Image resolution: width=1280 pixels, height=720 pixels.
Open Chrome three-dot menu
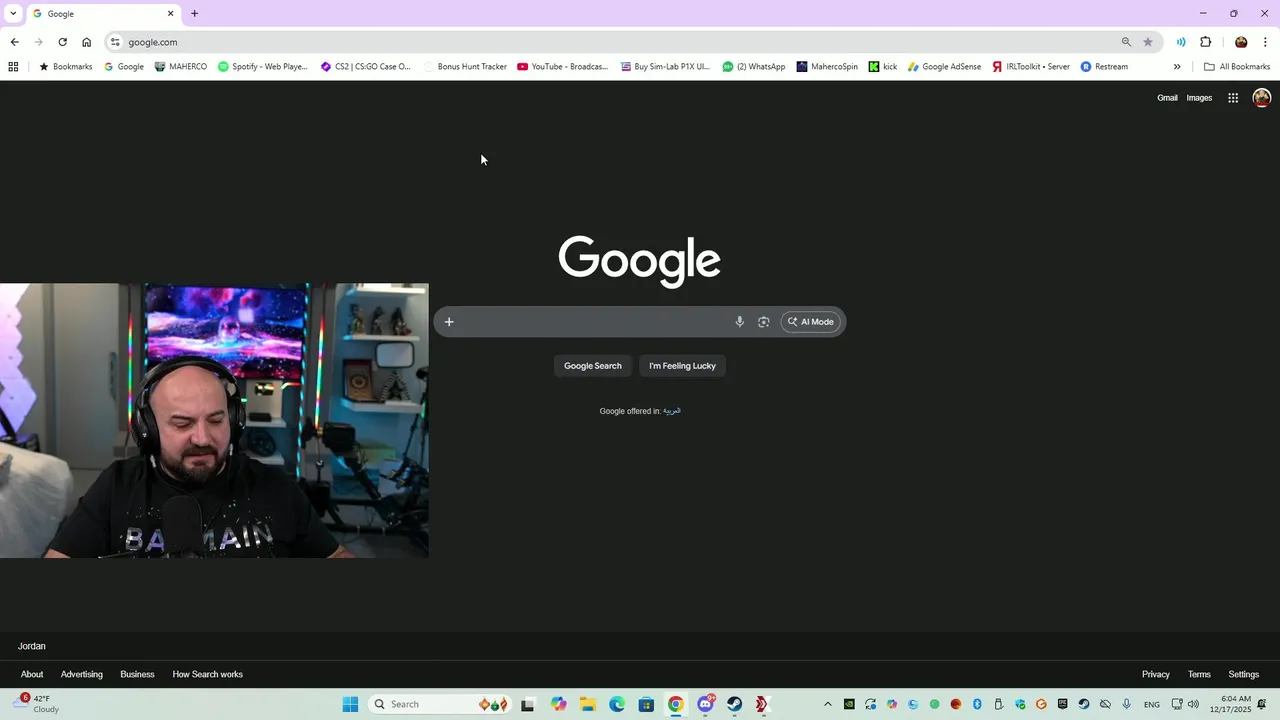click(1266, 42)
